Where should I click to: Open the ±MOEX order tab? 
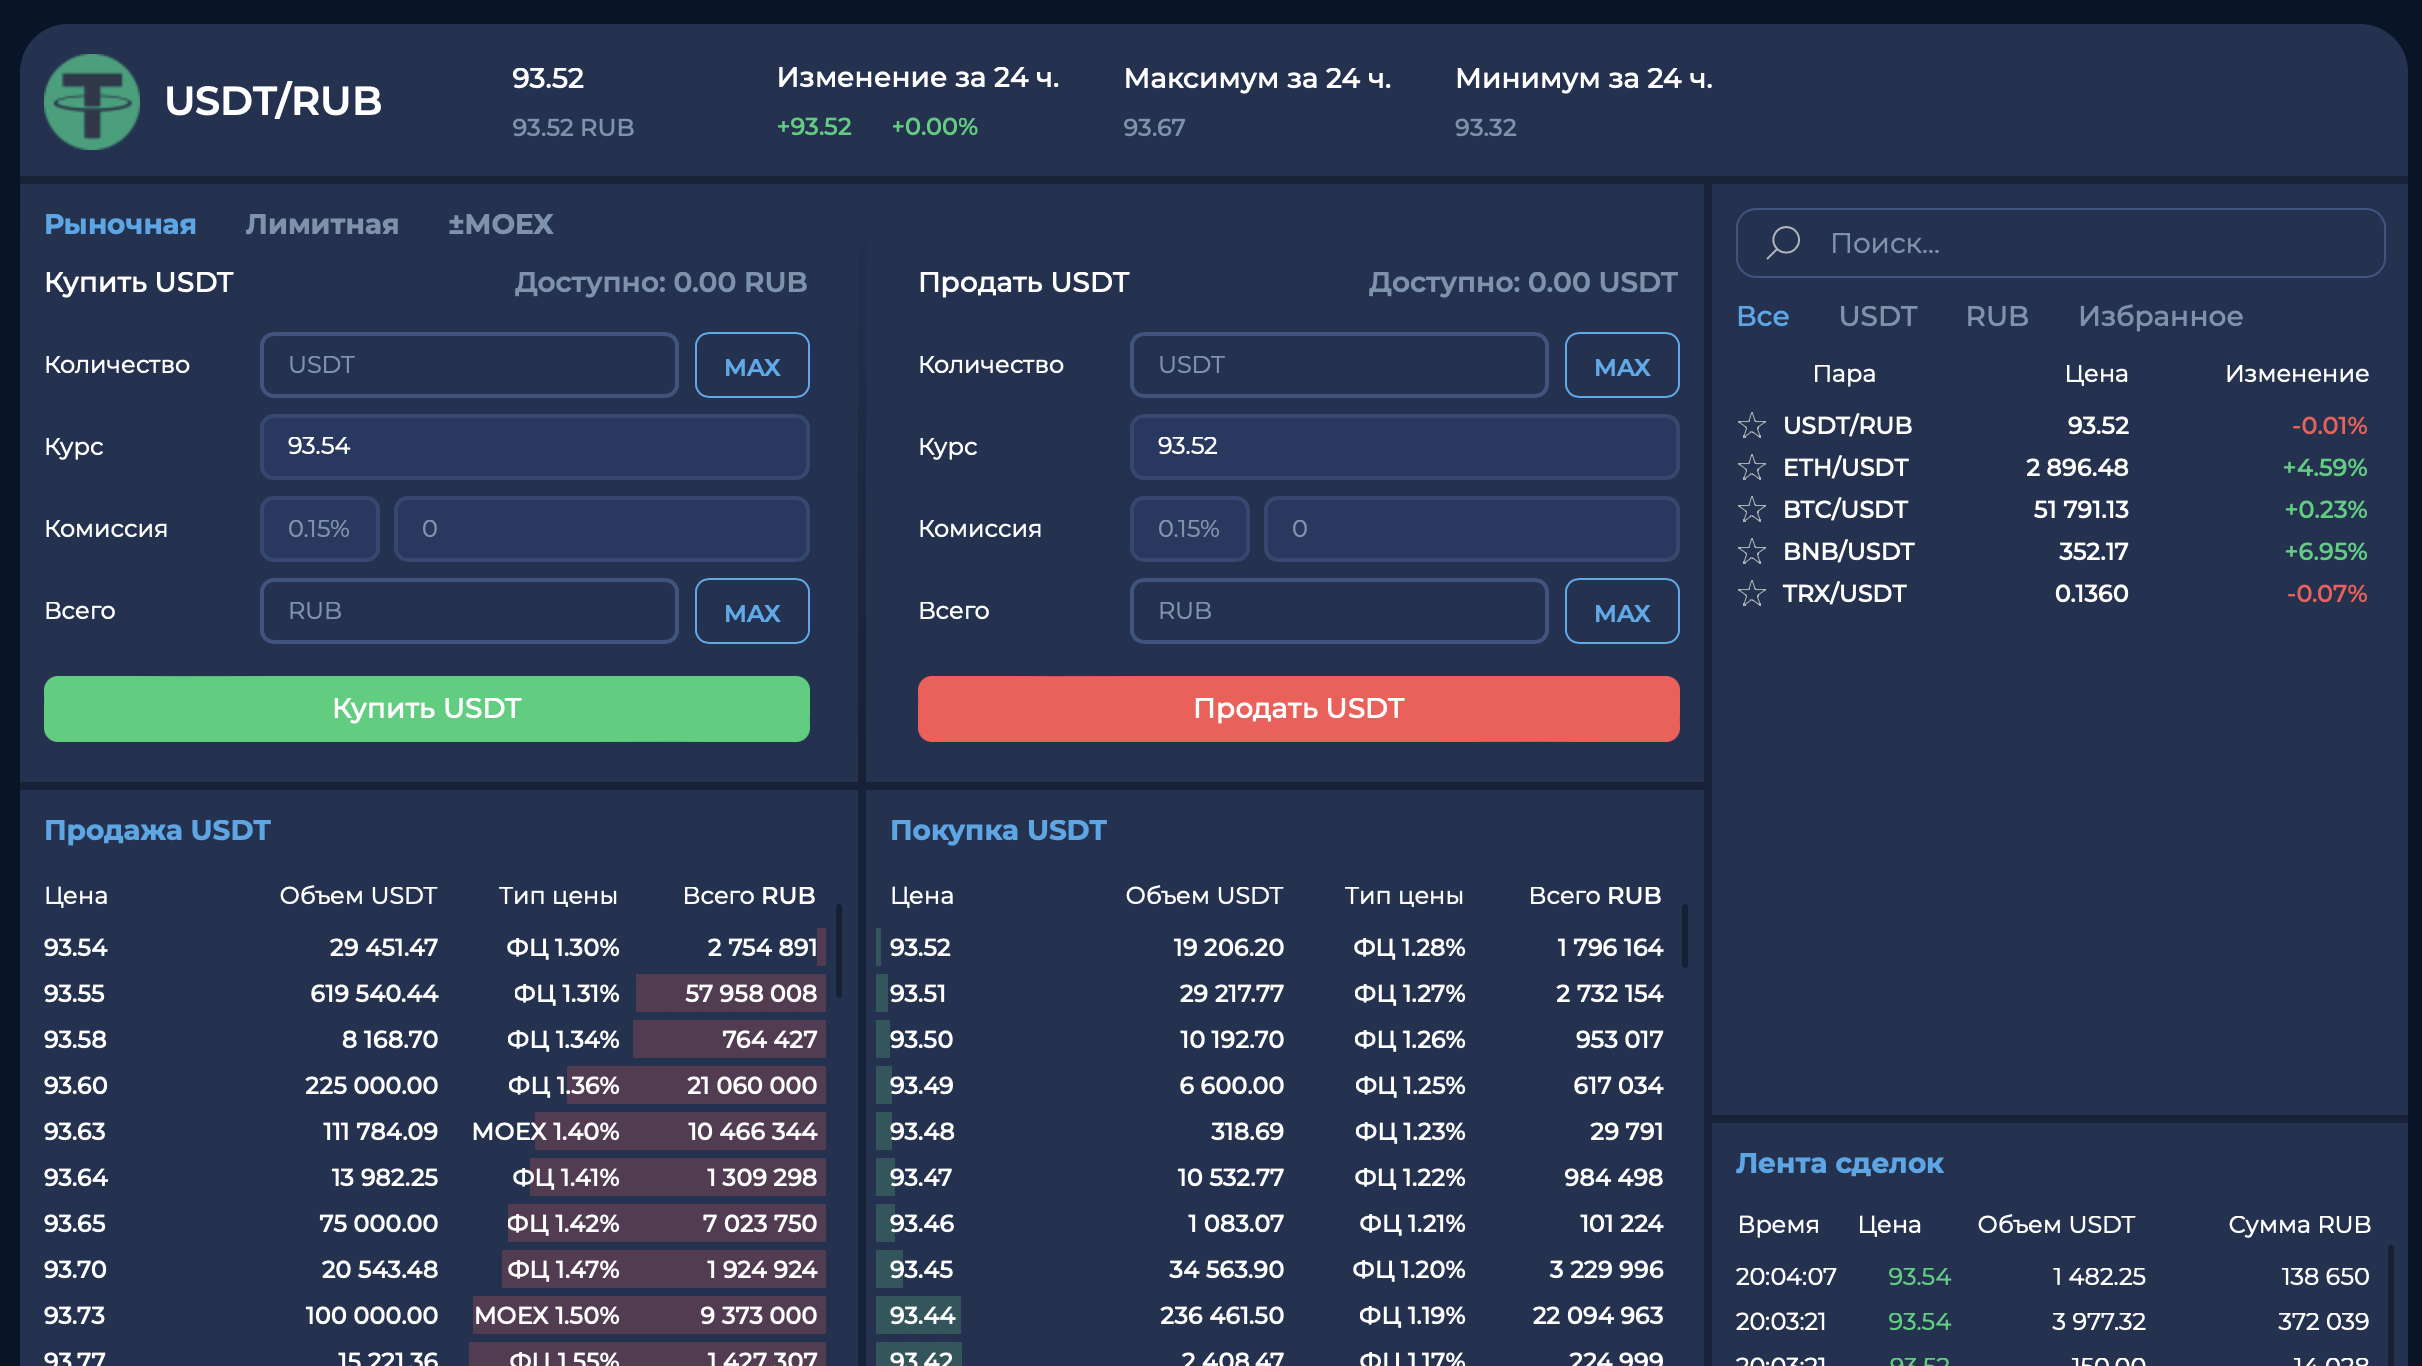pyautogui.click(x=500, y=224)
